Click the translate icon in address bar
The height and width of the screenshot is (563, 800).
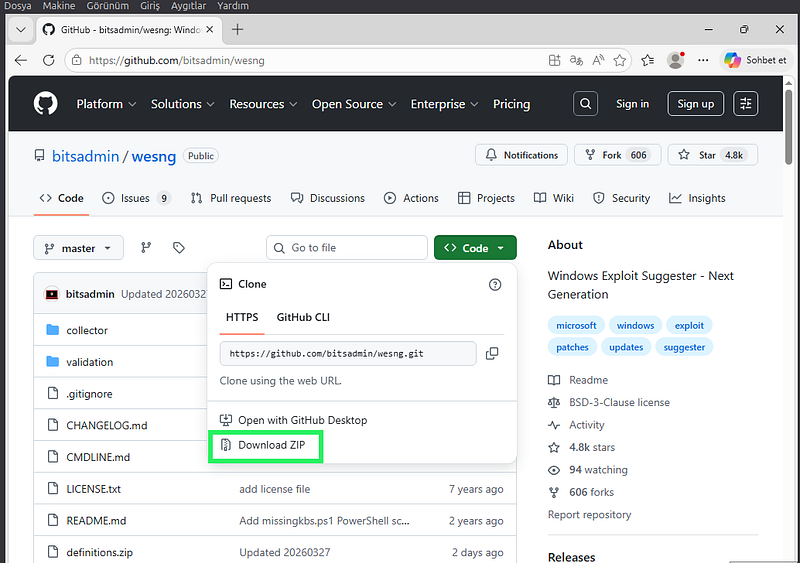(576, 60)
